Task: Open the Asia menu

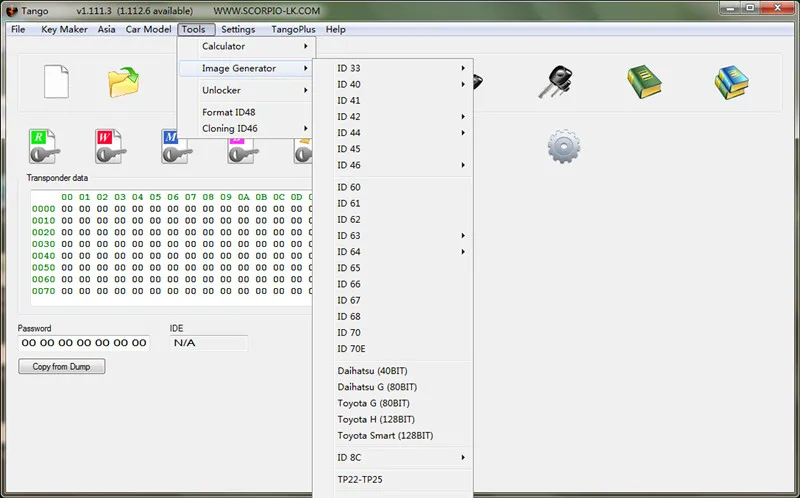Action: tap(106, 30)
